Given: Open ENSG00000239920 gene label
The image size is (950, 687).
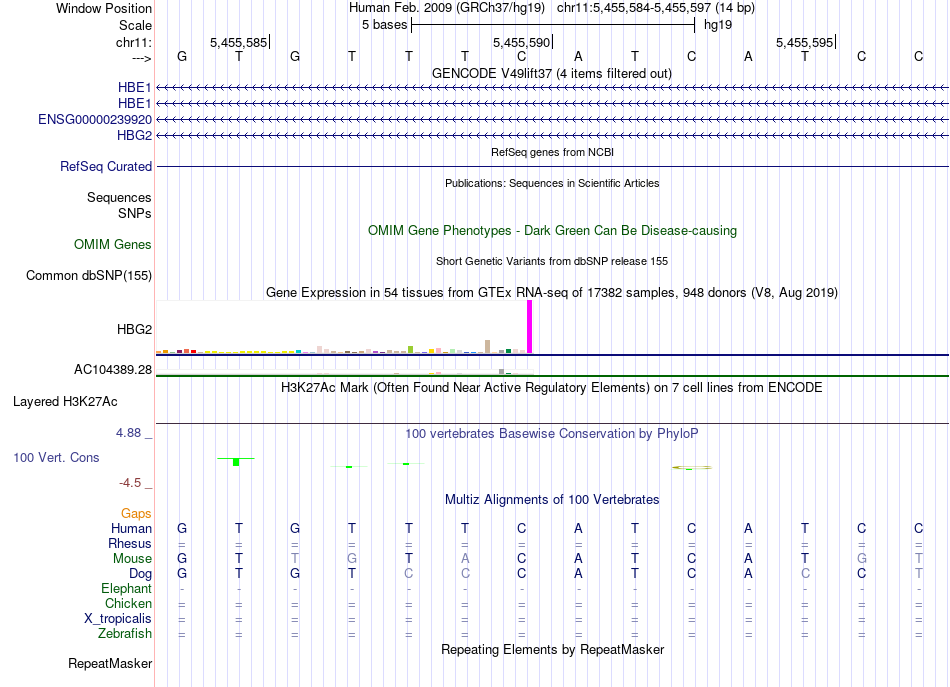Looking at the screenshot, I should coord(95,119).
